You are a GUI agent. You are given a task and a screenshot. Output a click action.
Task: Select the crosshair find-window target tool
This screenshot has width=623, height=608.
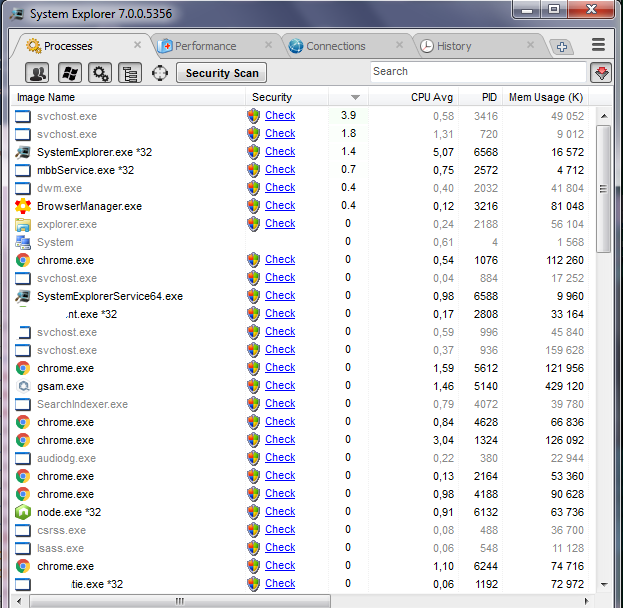click(160, 73)
